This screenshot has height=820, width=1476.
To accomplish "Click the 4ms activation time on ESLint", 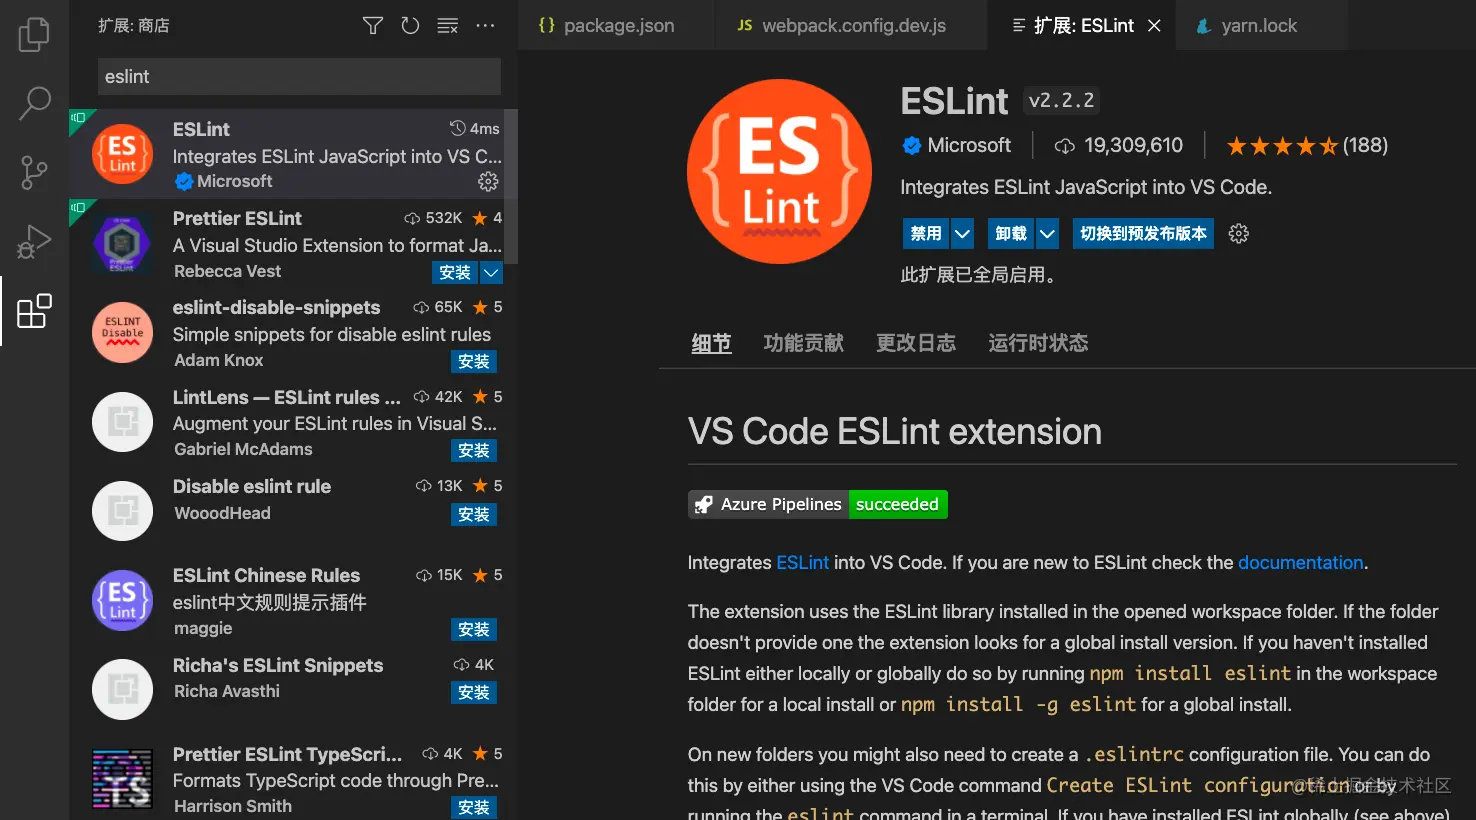I will pyautogui.click(x=475, y=128).
